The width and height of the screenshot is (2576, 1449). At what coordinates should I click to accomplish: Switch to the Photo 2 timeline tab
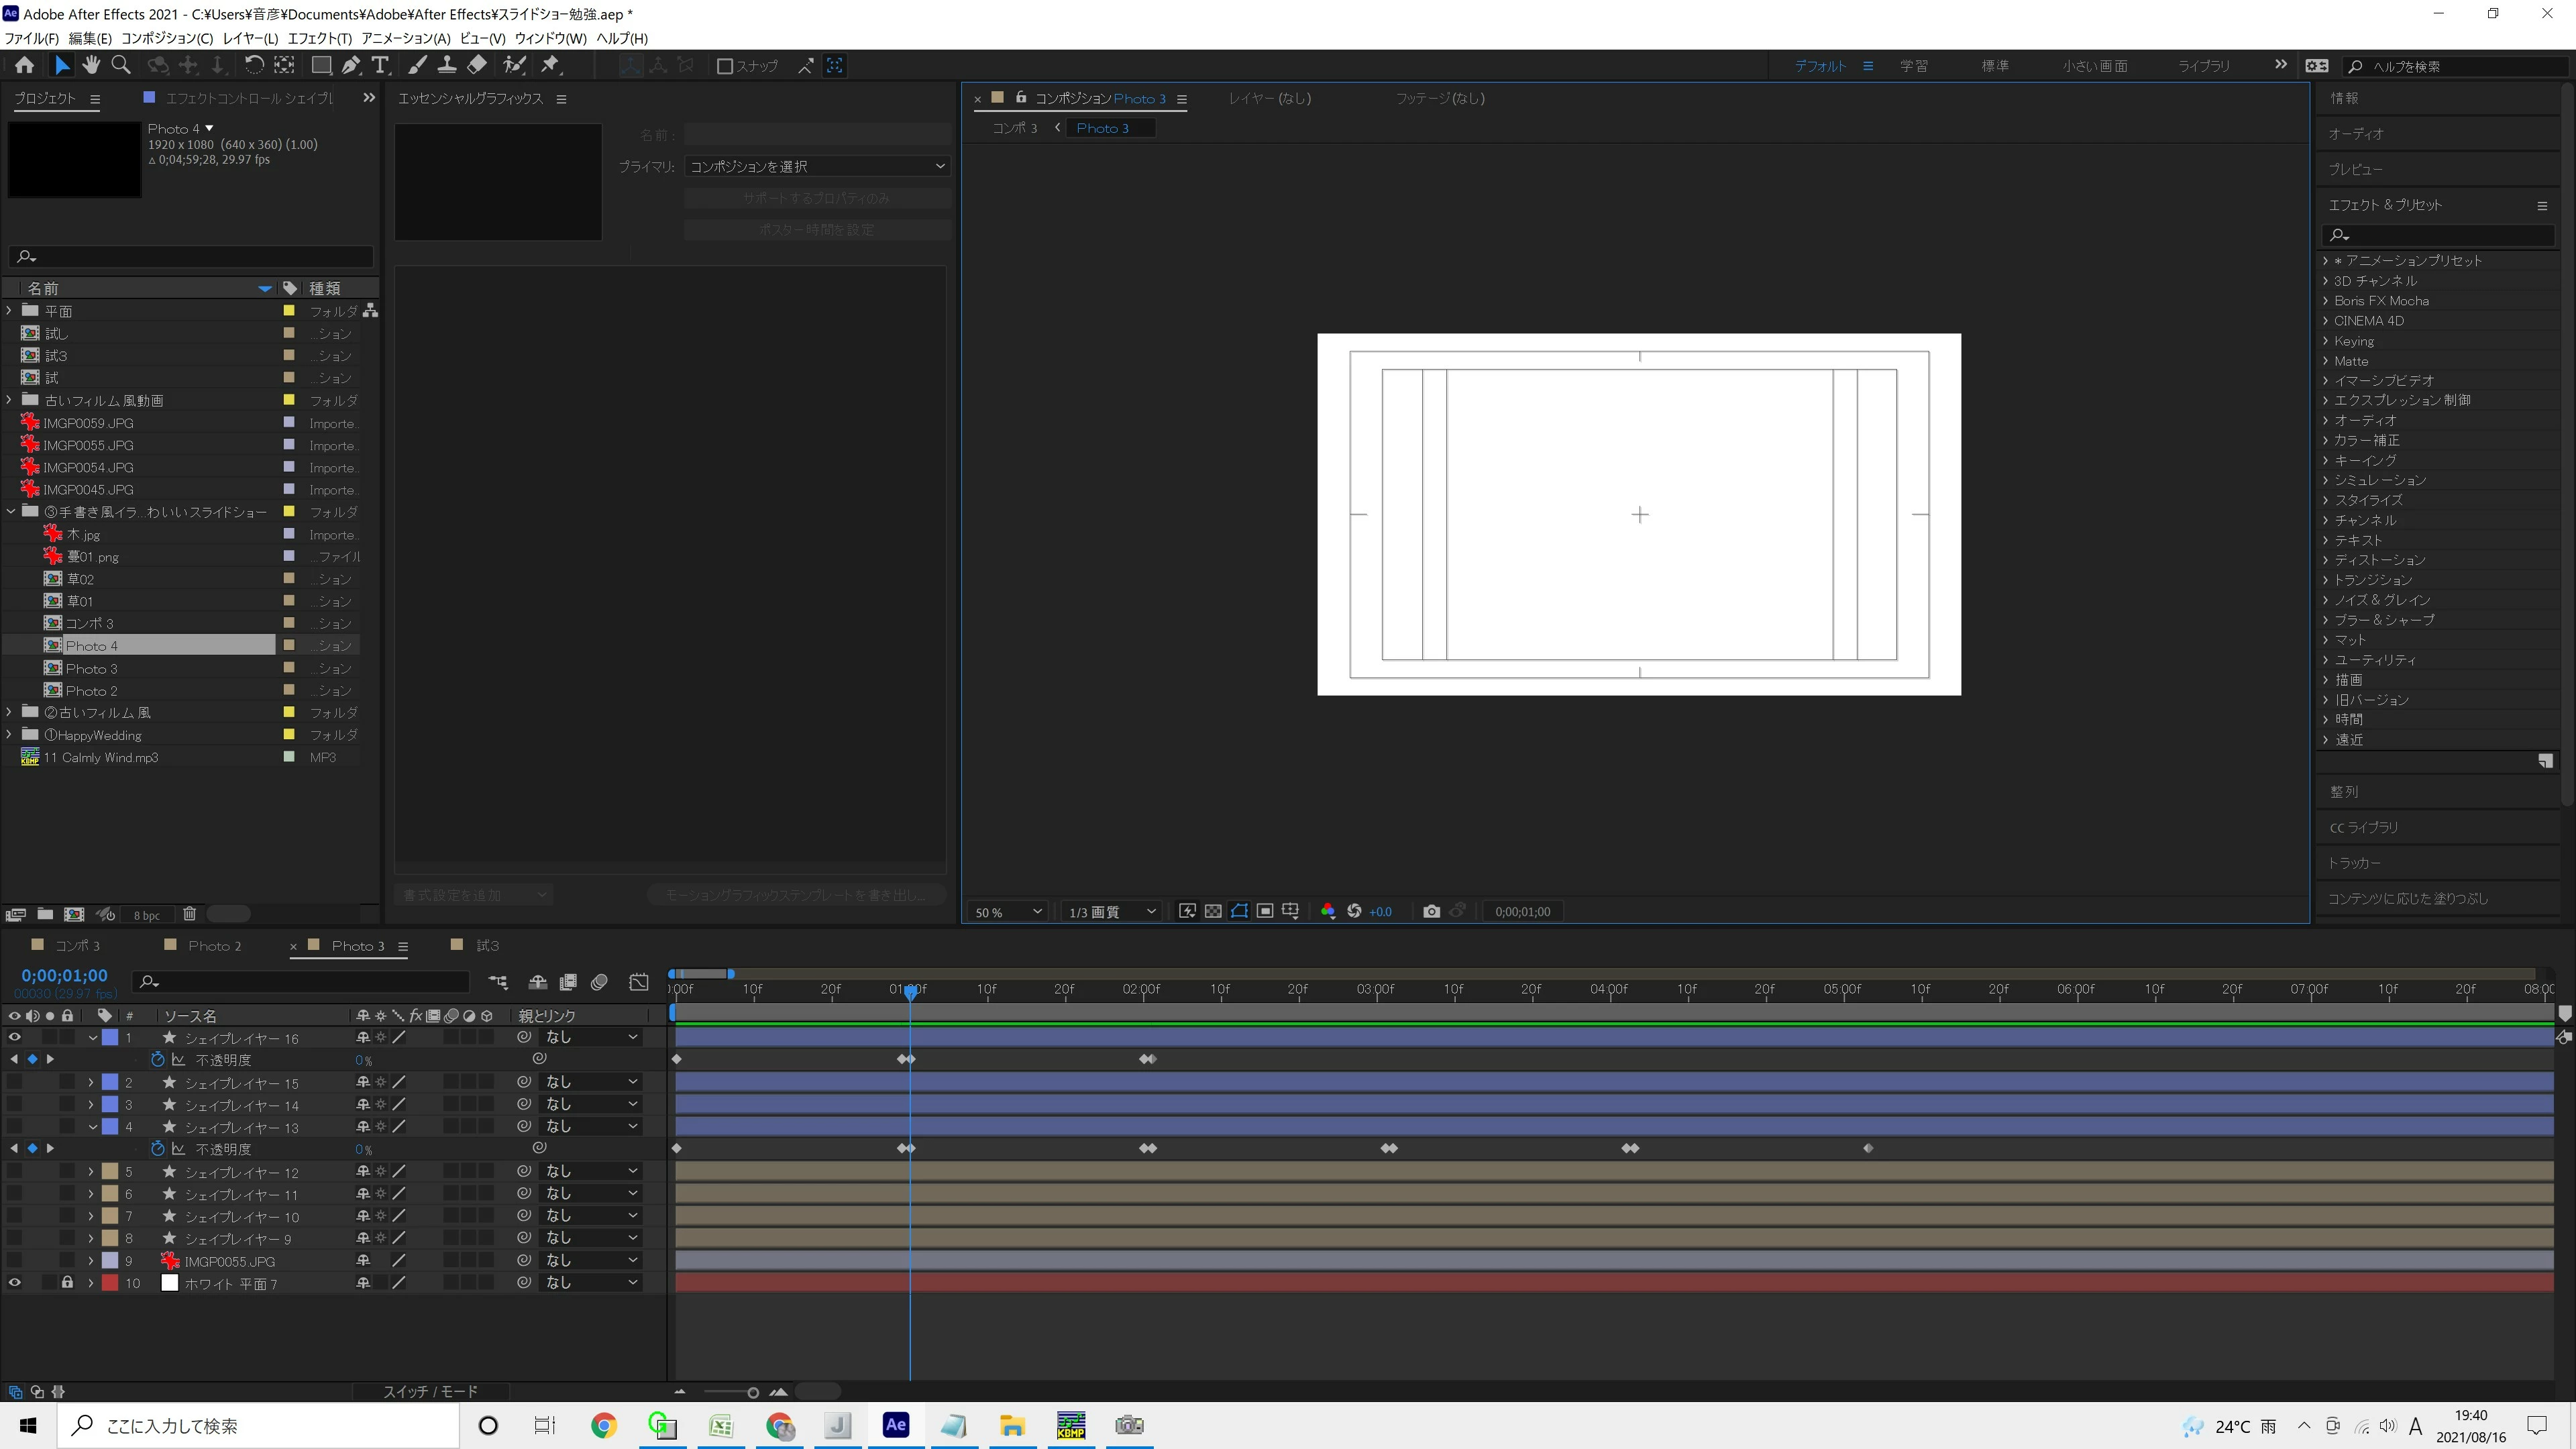pyautogui.click(x=214, y=946)
